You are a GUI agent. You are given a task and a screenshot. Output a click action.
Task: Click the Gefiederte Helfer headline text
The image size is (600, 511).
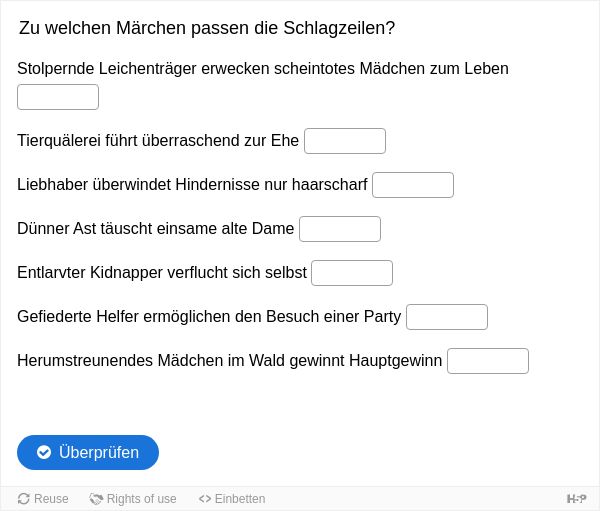click(209, 317)
